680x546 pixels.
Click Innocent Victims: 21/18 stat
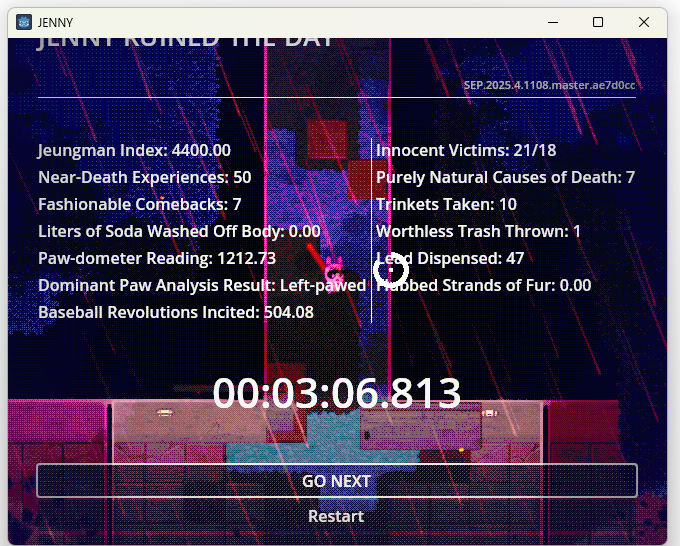point(466,150)
